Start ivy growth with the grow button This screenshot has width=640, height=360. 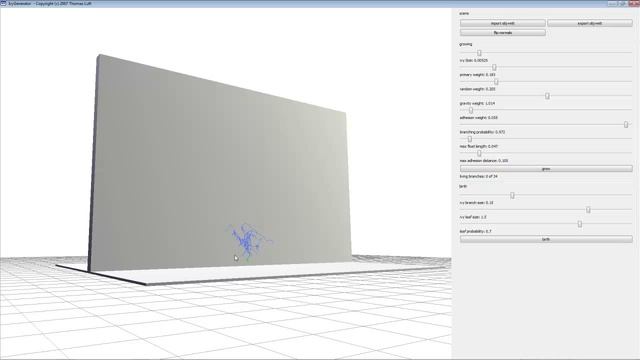(546, 169)
